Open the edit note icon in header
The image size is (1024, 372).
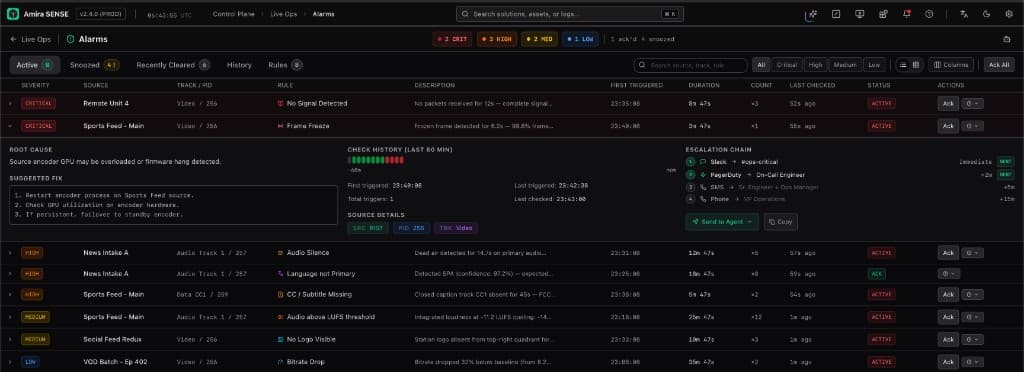[x=836, y=14]
